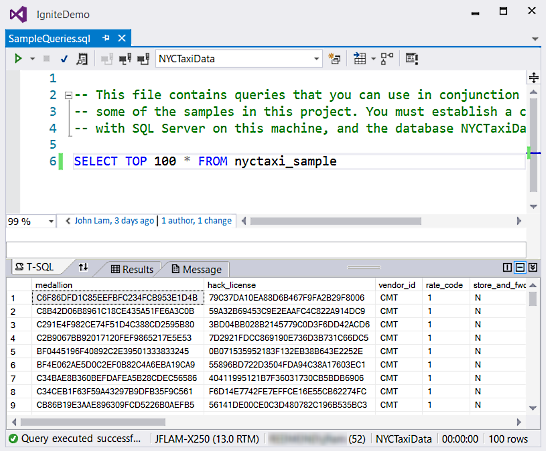Click the vertical split layout icon
This screenshot has height=451, width=546.
[x=507, y=267]
